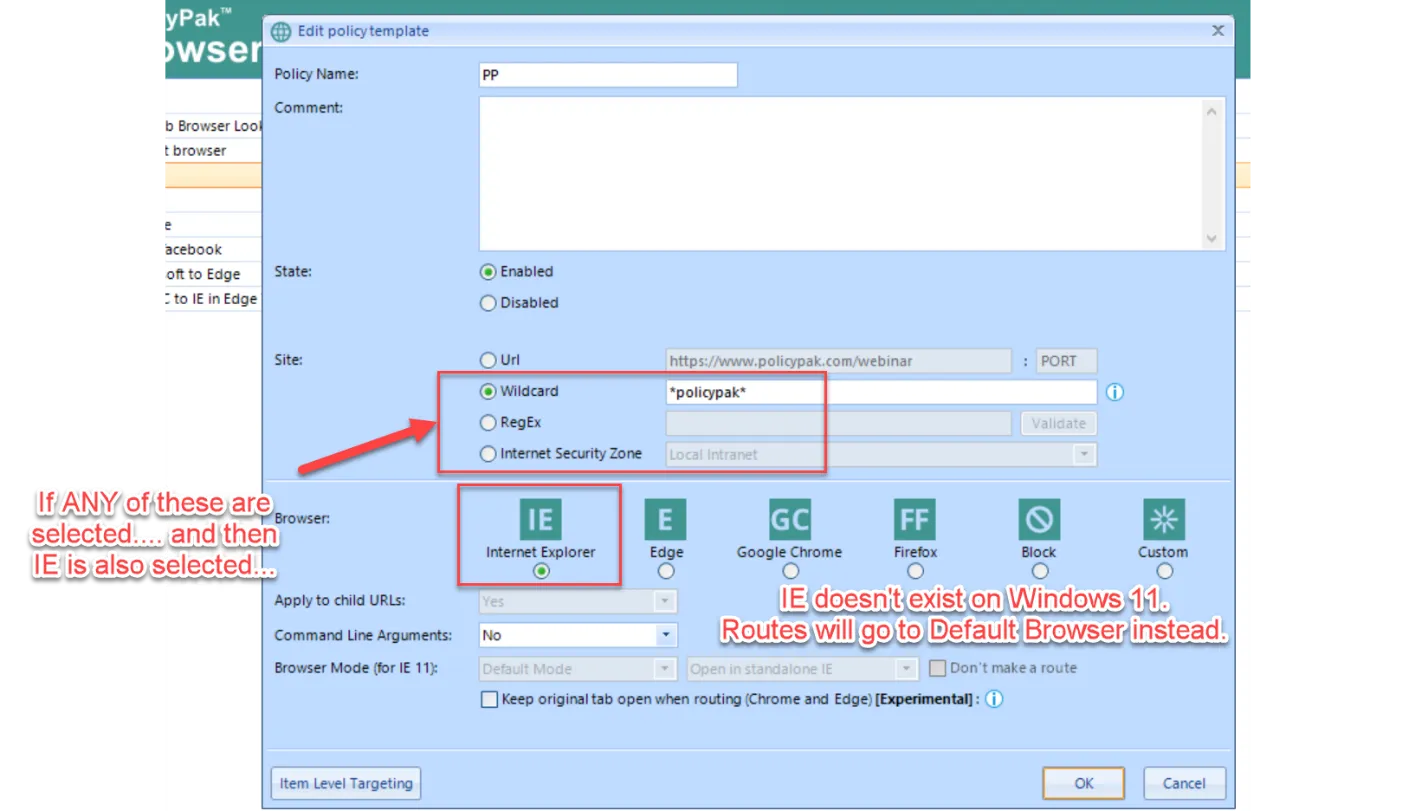This screenshot has width=1428, height=811.
Task: Click the info icon next to Experimental
Action: click(x=994, y=700)
